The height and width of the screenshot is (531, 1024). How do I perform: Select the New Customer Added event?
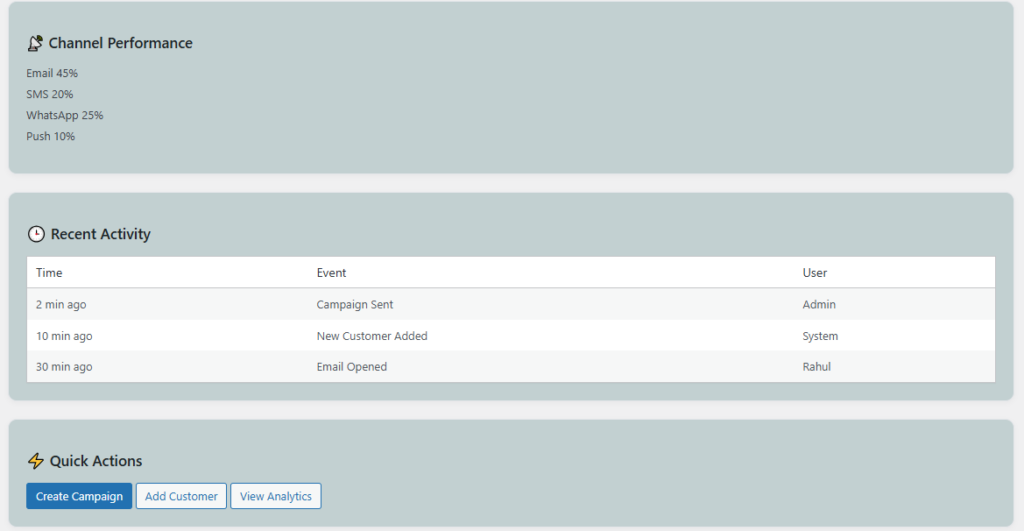point(372,336)
